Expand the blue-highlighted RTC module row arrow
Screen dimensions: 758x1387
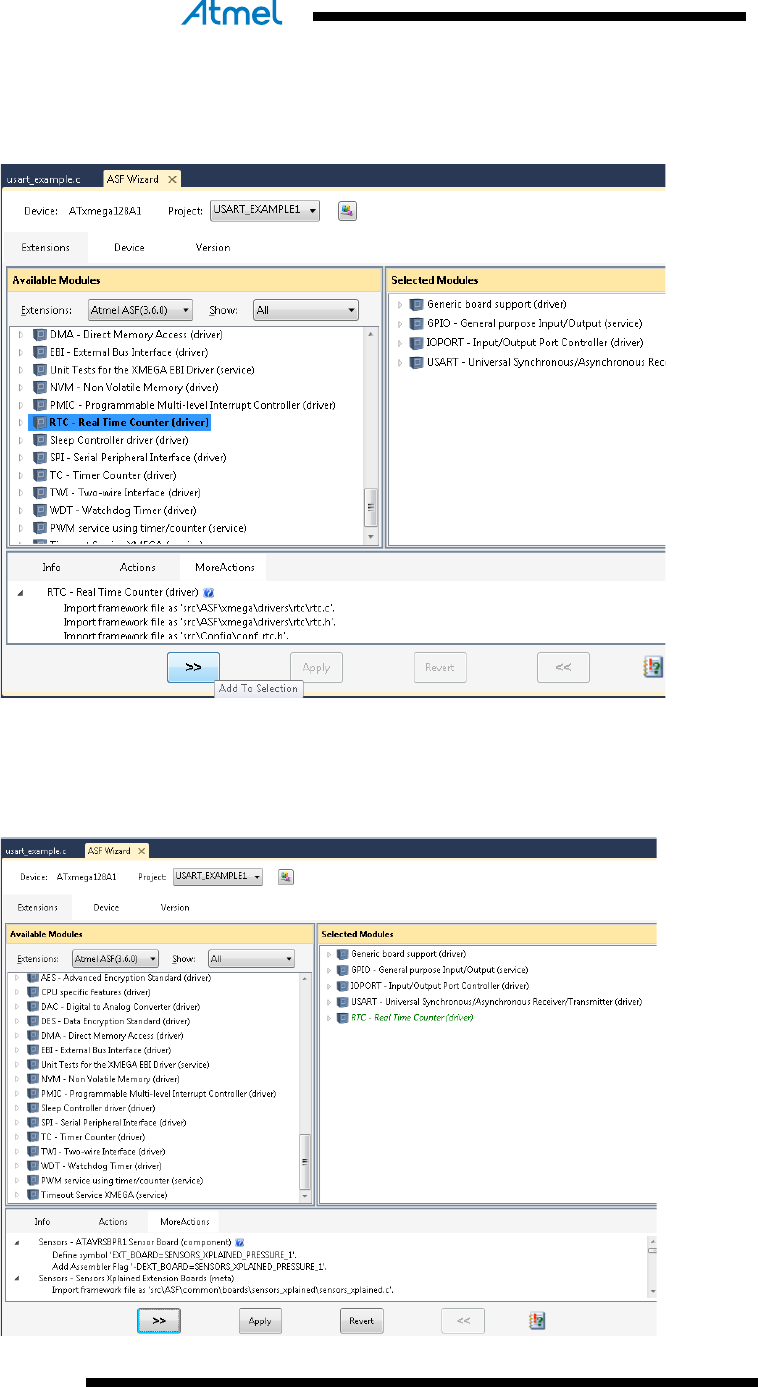20,423
